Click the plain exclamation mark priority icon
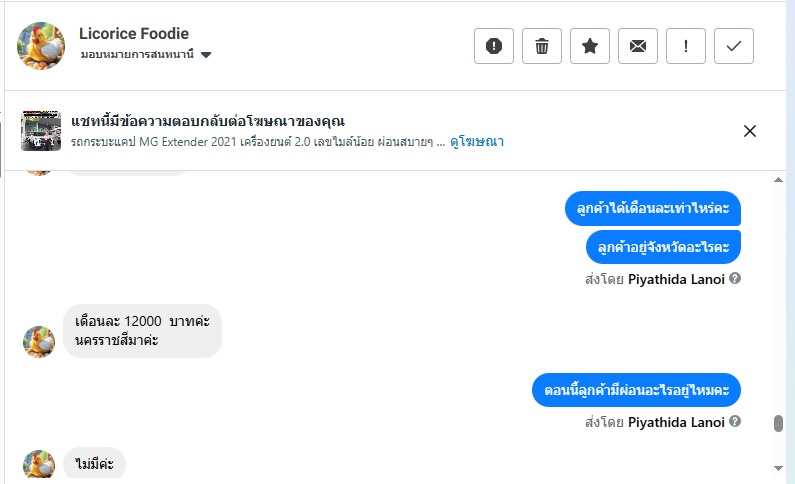 [686, 46]
